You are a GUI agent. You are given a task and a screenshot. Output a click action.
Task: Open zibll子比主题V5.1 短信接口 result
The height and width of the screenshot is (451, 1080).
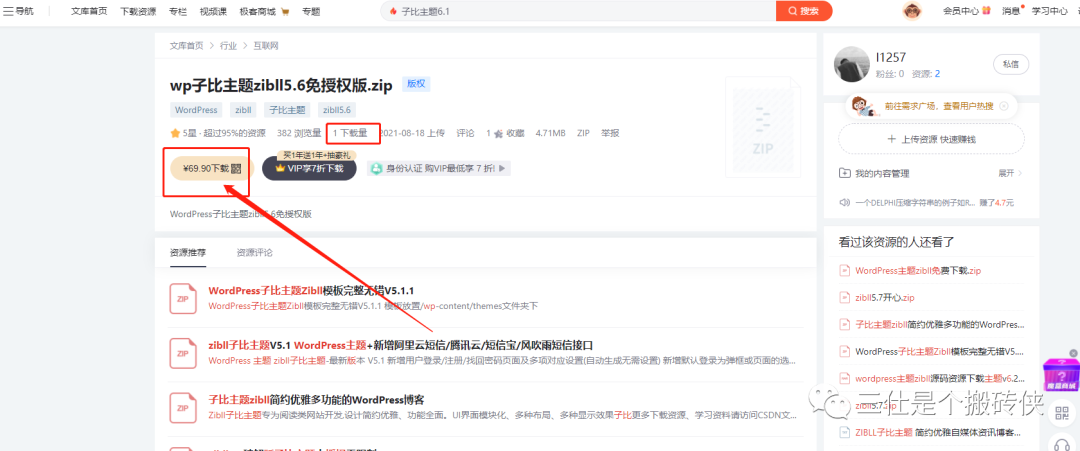coord(400,344)
